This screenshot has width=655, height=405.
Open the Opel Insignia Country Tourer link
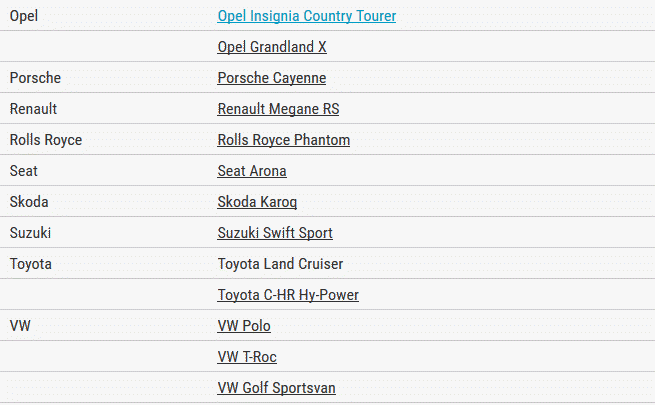tap(306, 16)
